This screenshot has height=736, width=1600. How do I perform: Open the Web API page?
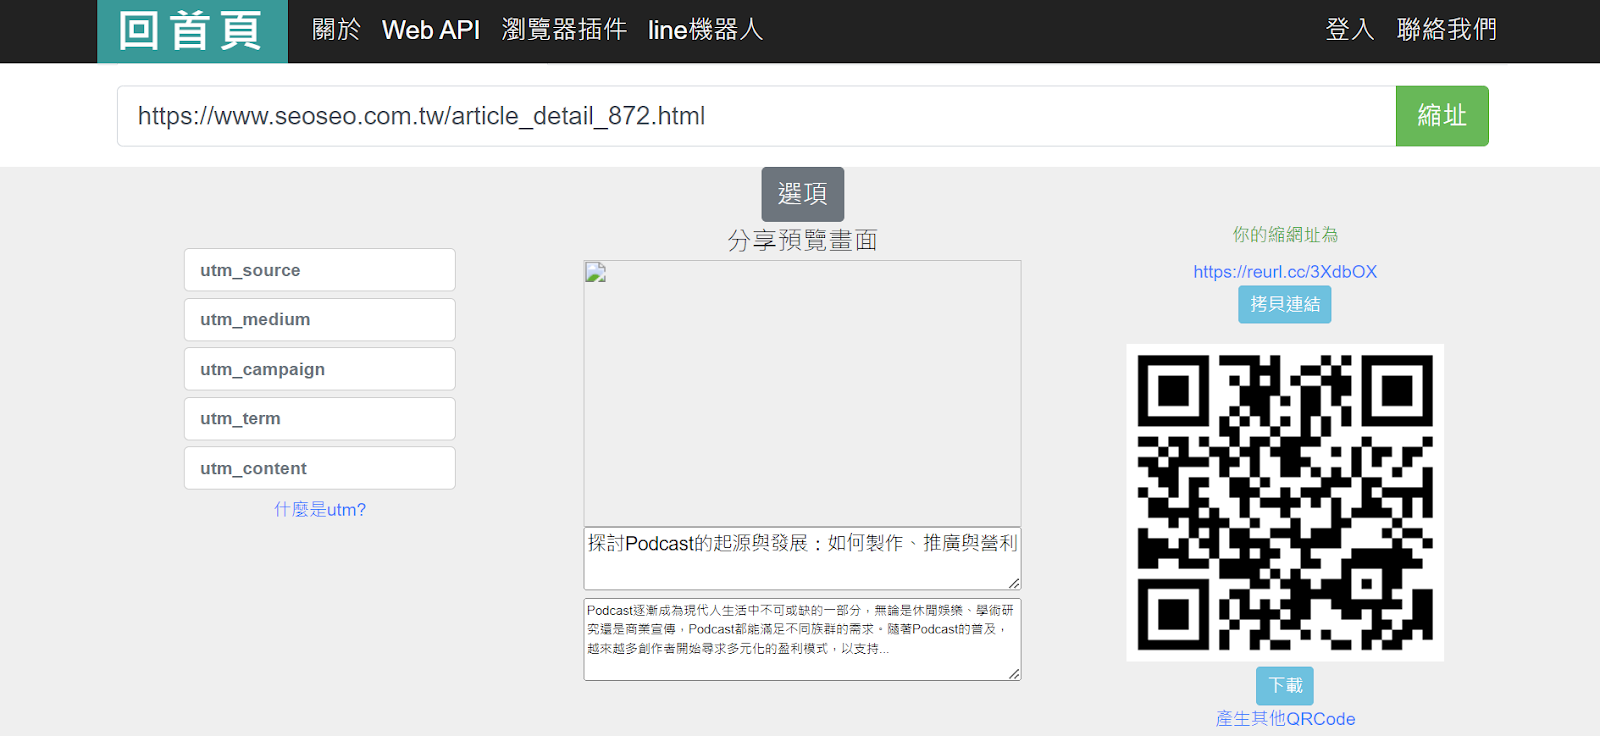point(431,30)
